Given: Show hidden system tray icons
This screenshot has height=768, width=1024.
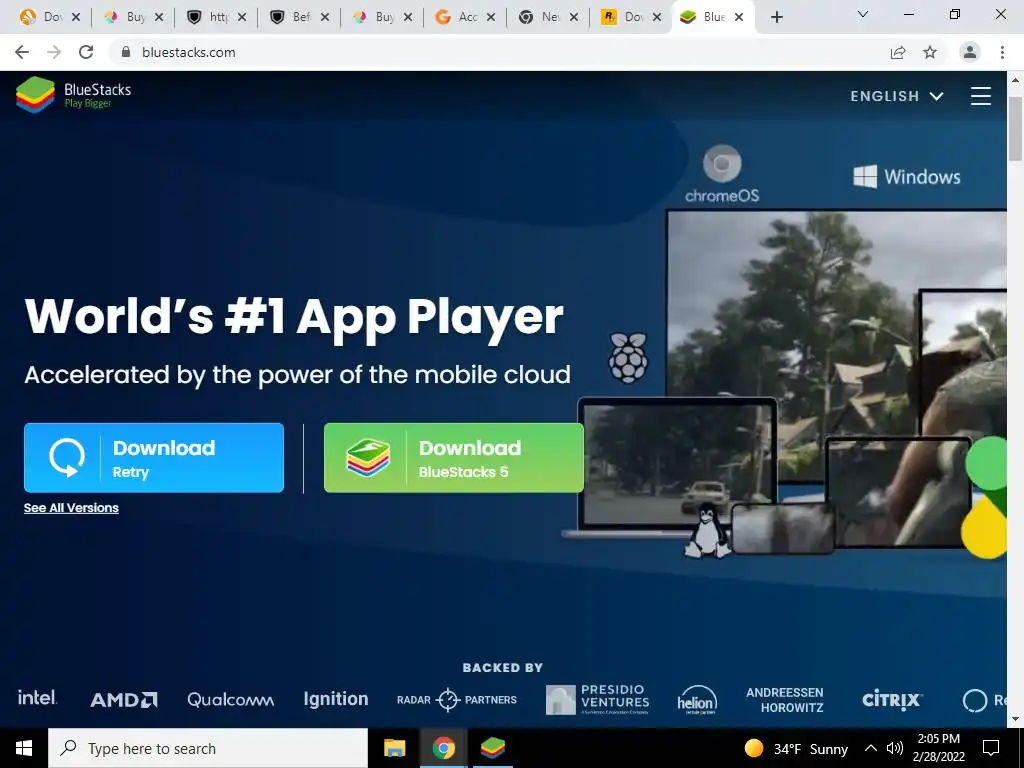Looking at the screenshot, I should coord(871,748).
